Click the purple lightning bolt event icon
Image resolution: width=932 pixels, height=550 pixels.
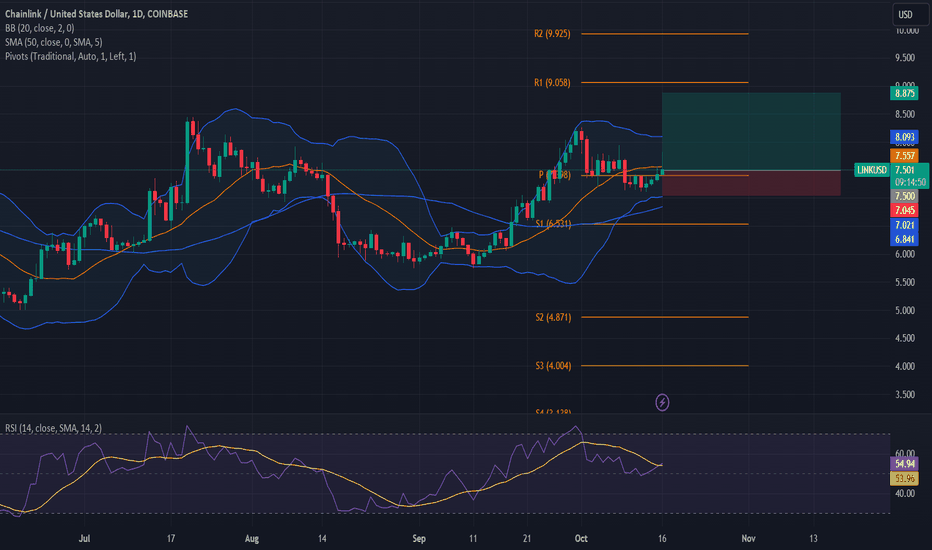[662, 403]
